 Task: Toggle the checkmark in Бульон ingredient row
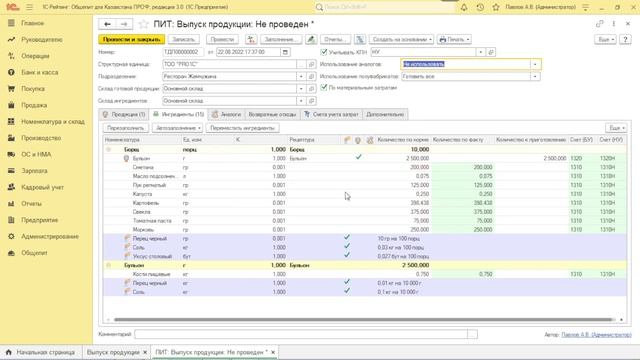[358, 157]
